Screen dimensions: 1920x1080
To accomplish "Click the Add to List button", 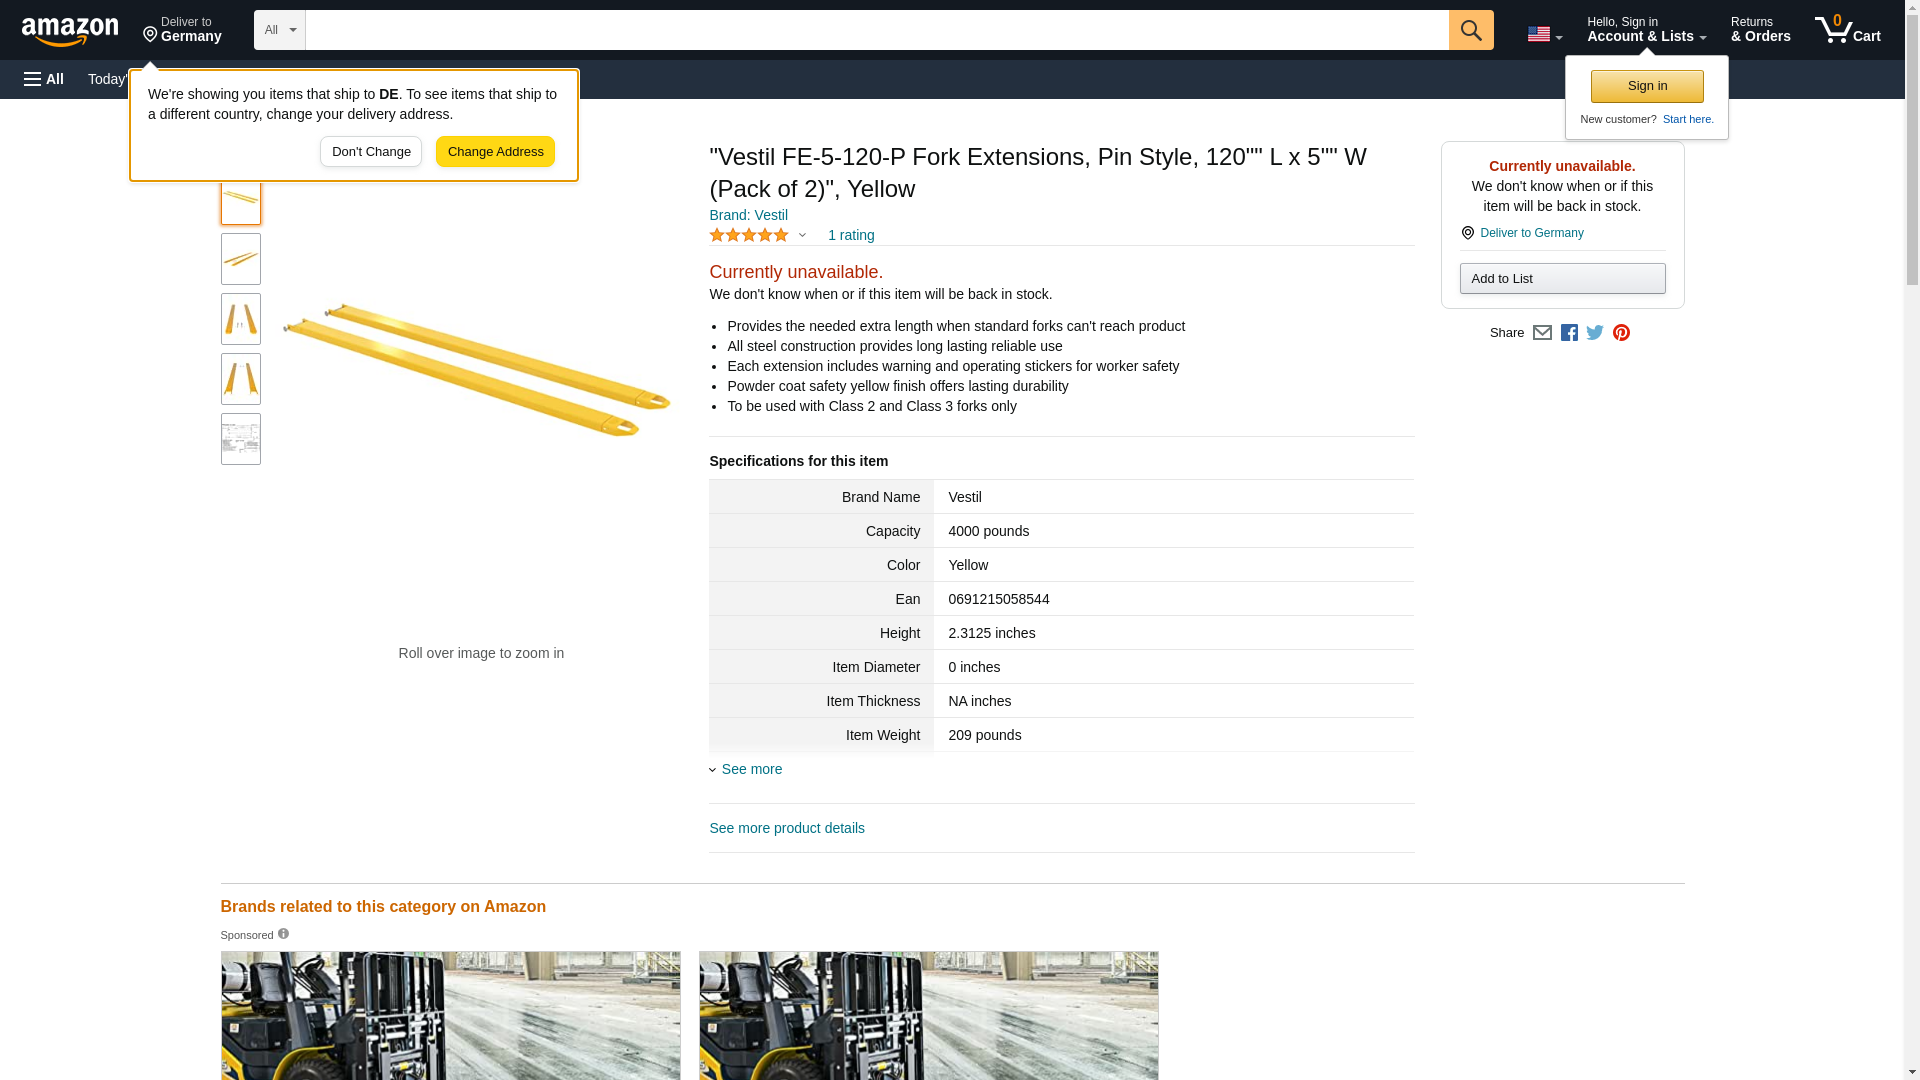I will pyautogui.click(x=1562, y=279).
